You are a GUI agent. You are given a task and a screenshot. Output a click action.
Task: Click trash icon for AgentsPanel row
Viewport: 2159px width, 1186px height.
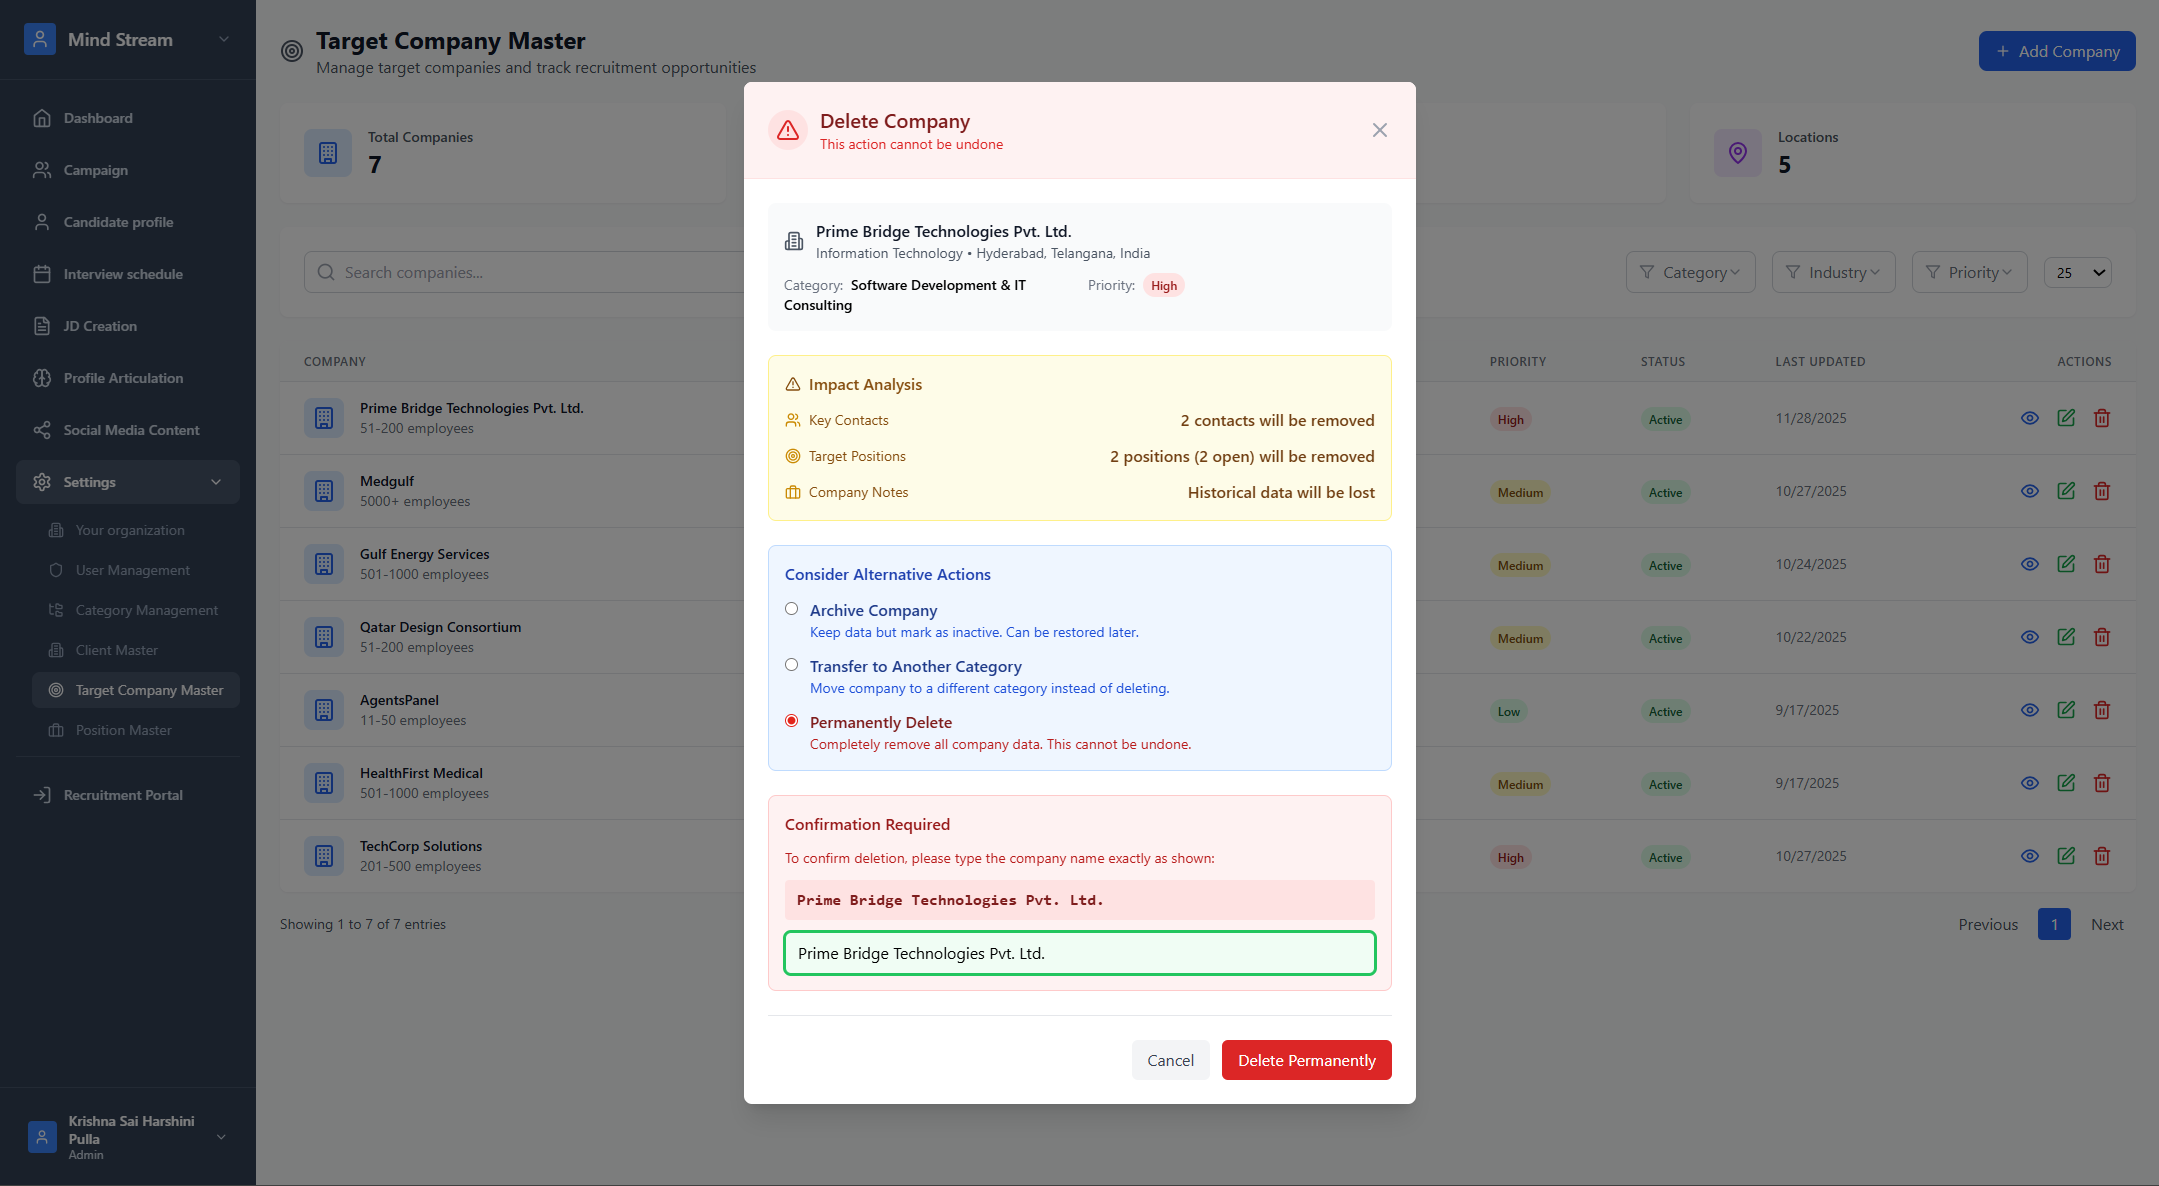(2101, 710)
